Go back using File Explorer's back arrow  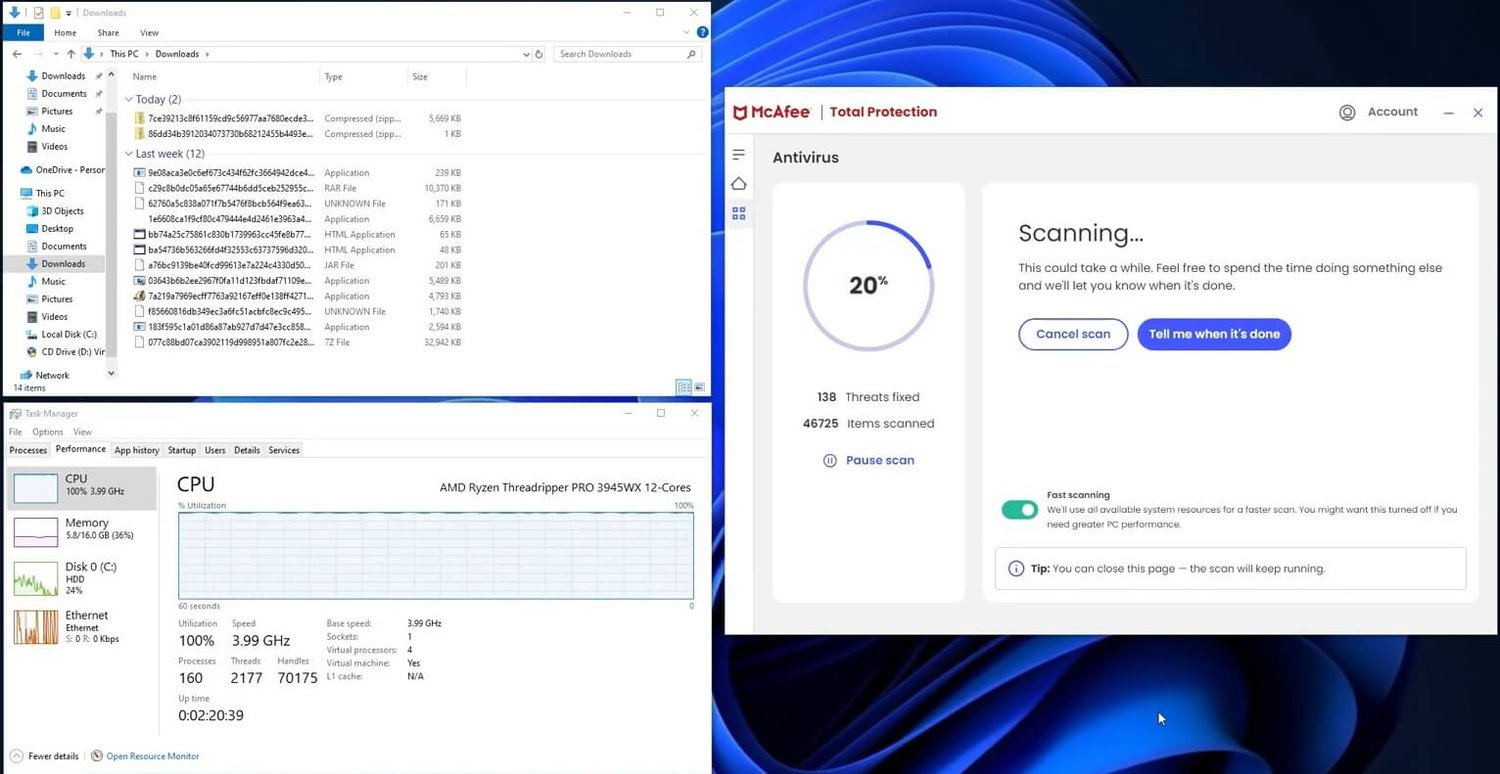tap(17, 54)
